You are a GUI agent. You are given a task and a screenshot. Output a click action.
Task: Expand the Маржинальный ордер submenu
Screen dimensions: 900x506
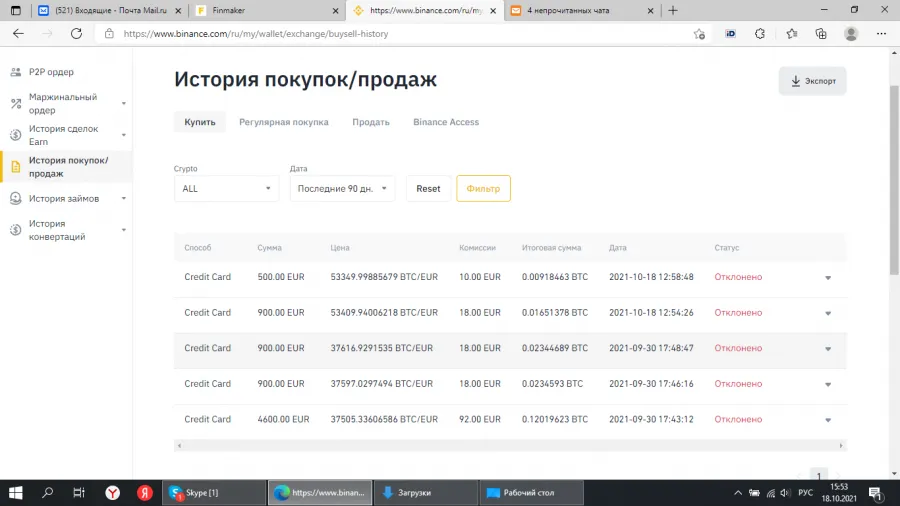(x=123, y=104)
